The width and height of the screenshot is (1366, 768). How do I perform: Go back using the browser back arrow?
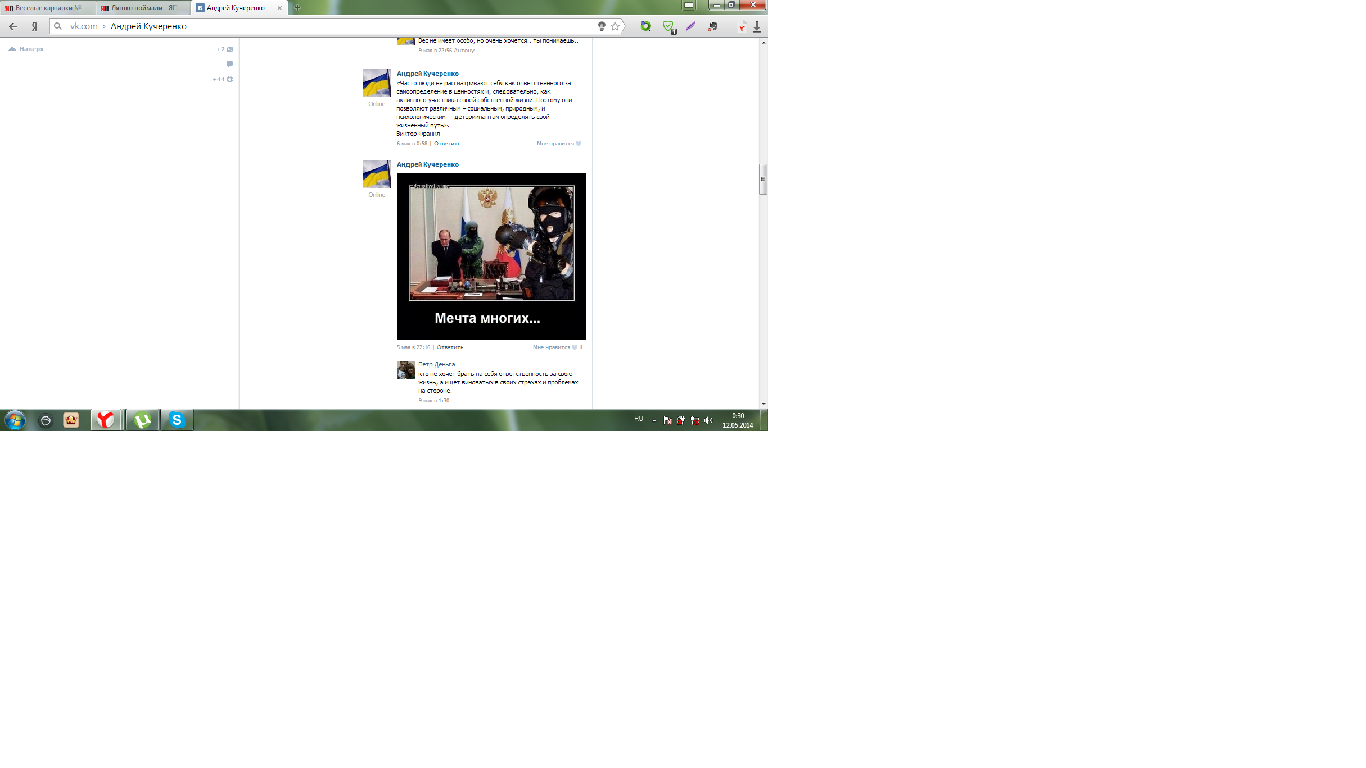[x=13, y=26]
